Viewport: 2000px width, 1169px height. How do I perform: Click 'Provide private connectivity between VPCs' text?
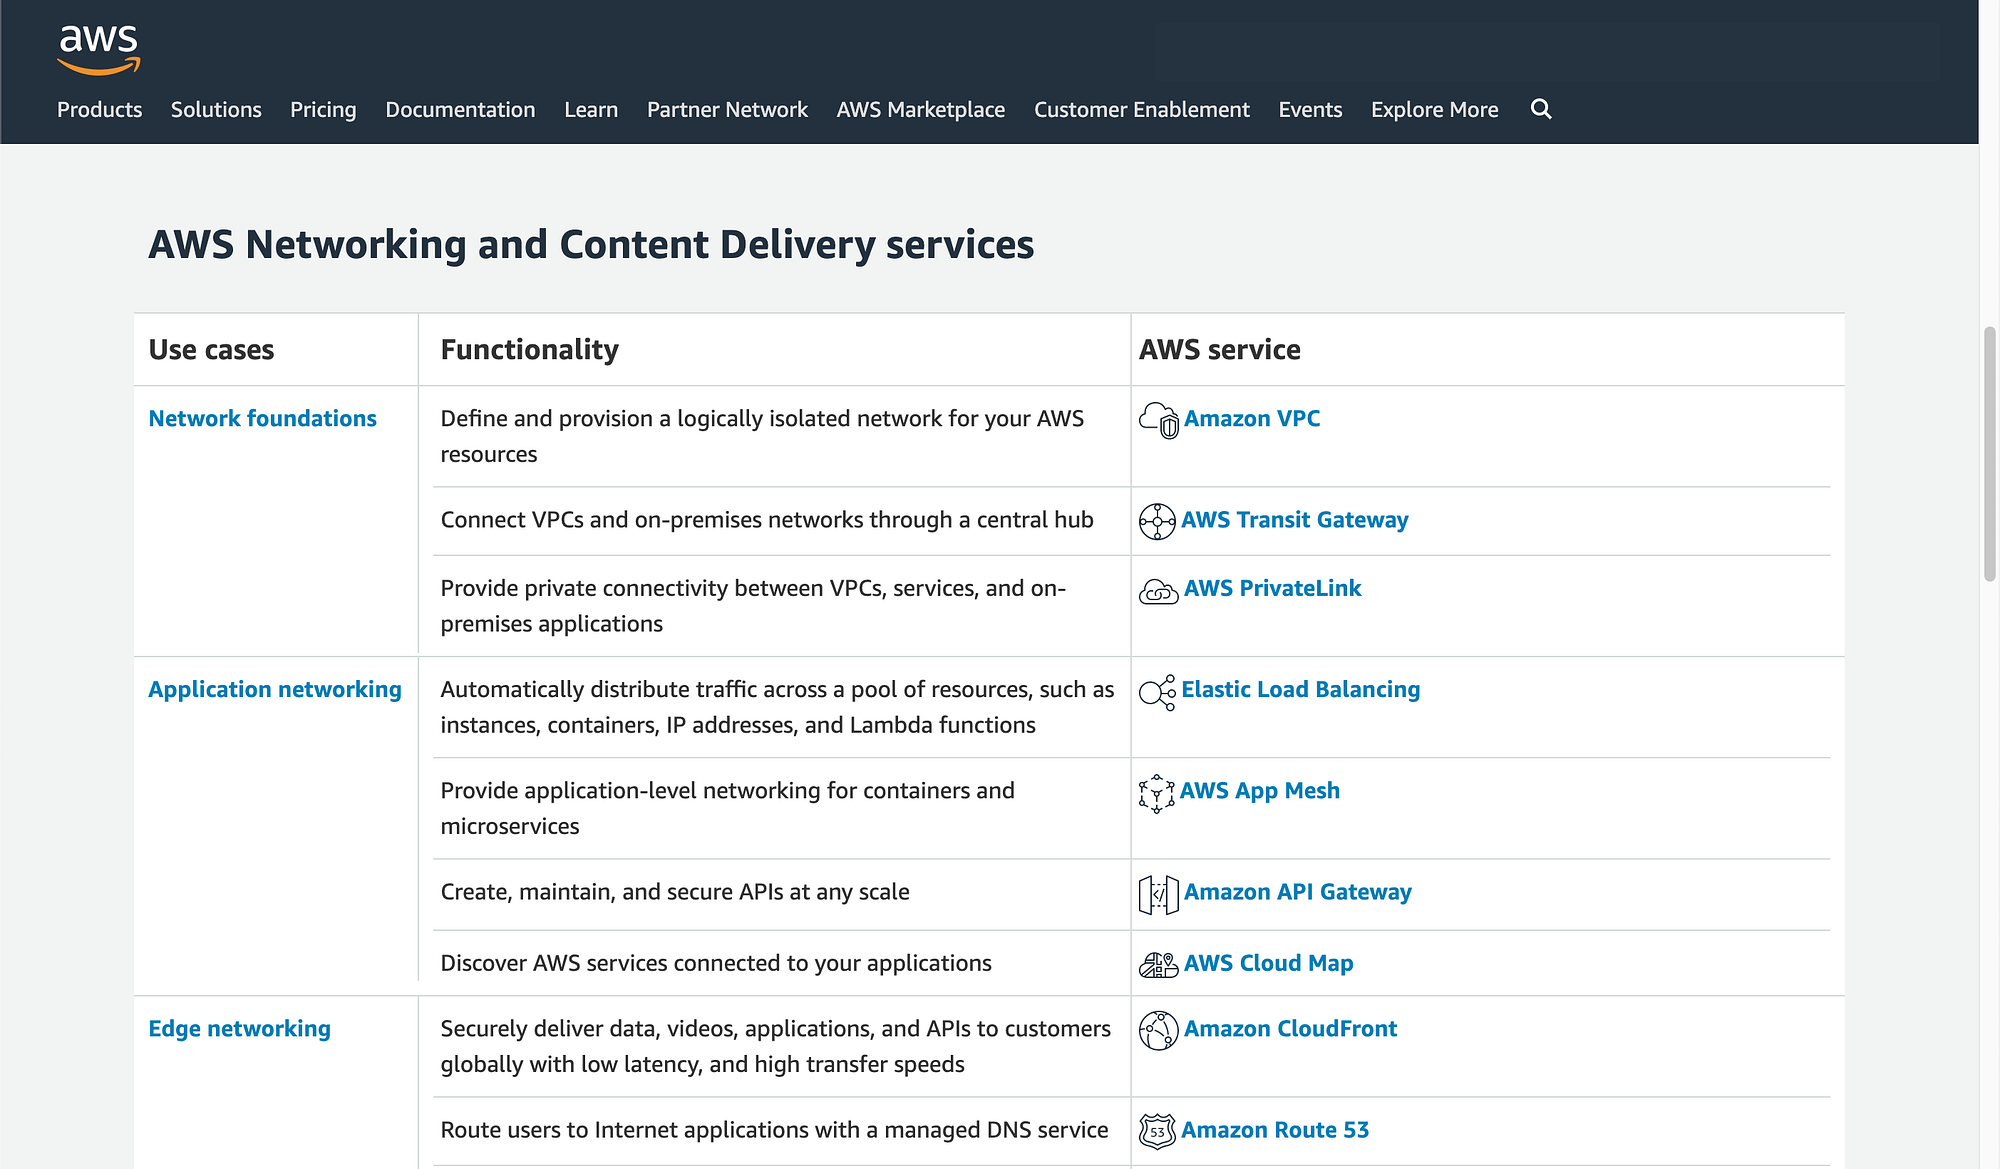(x=753, y=606)
